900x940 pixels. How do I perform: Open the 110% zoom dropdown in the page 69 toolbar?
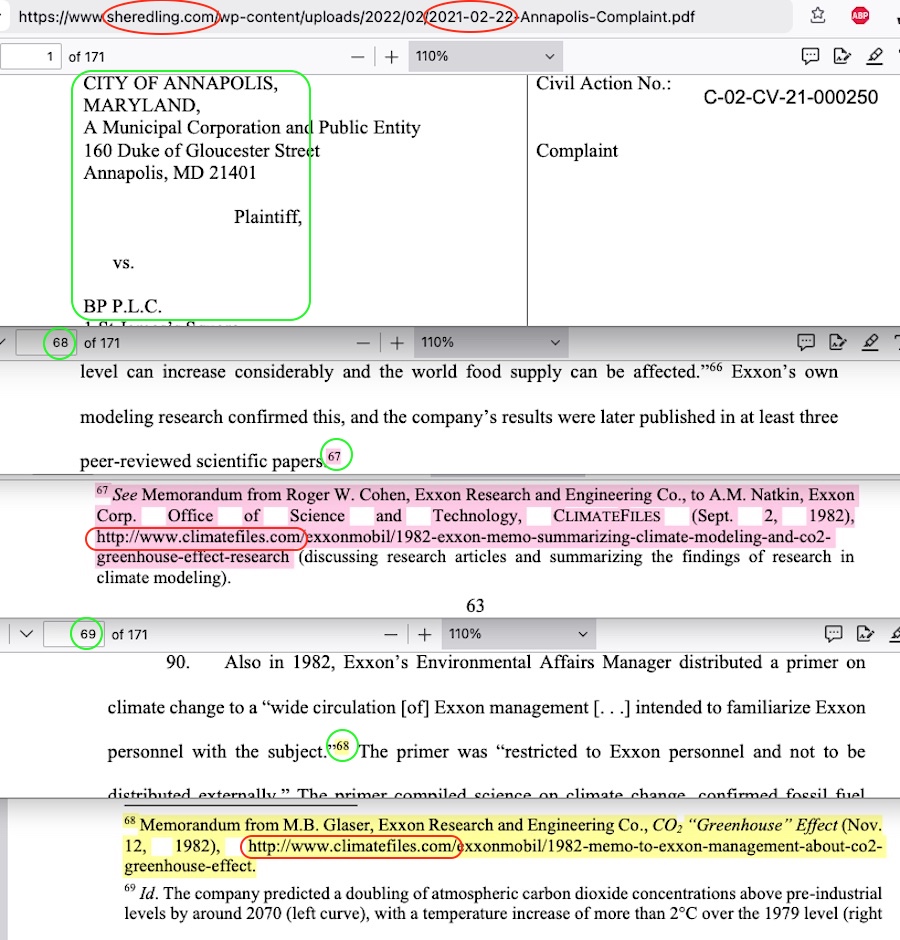click(x=517, y=634)
